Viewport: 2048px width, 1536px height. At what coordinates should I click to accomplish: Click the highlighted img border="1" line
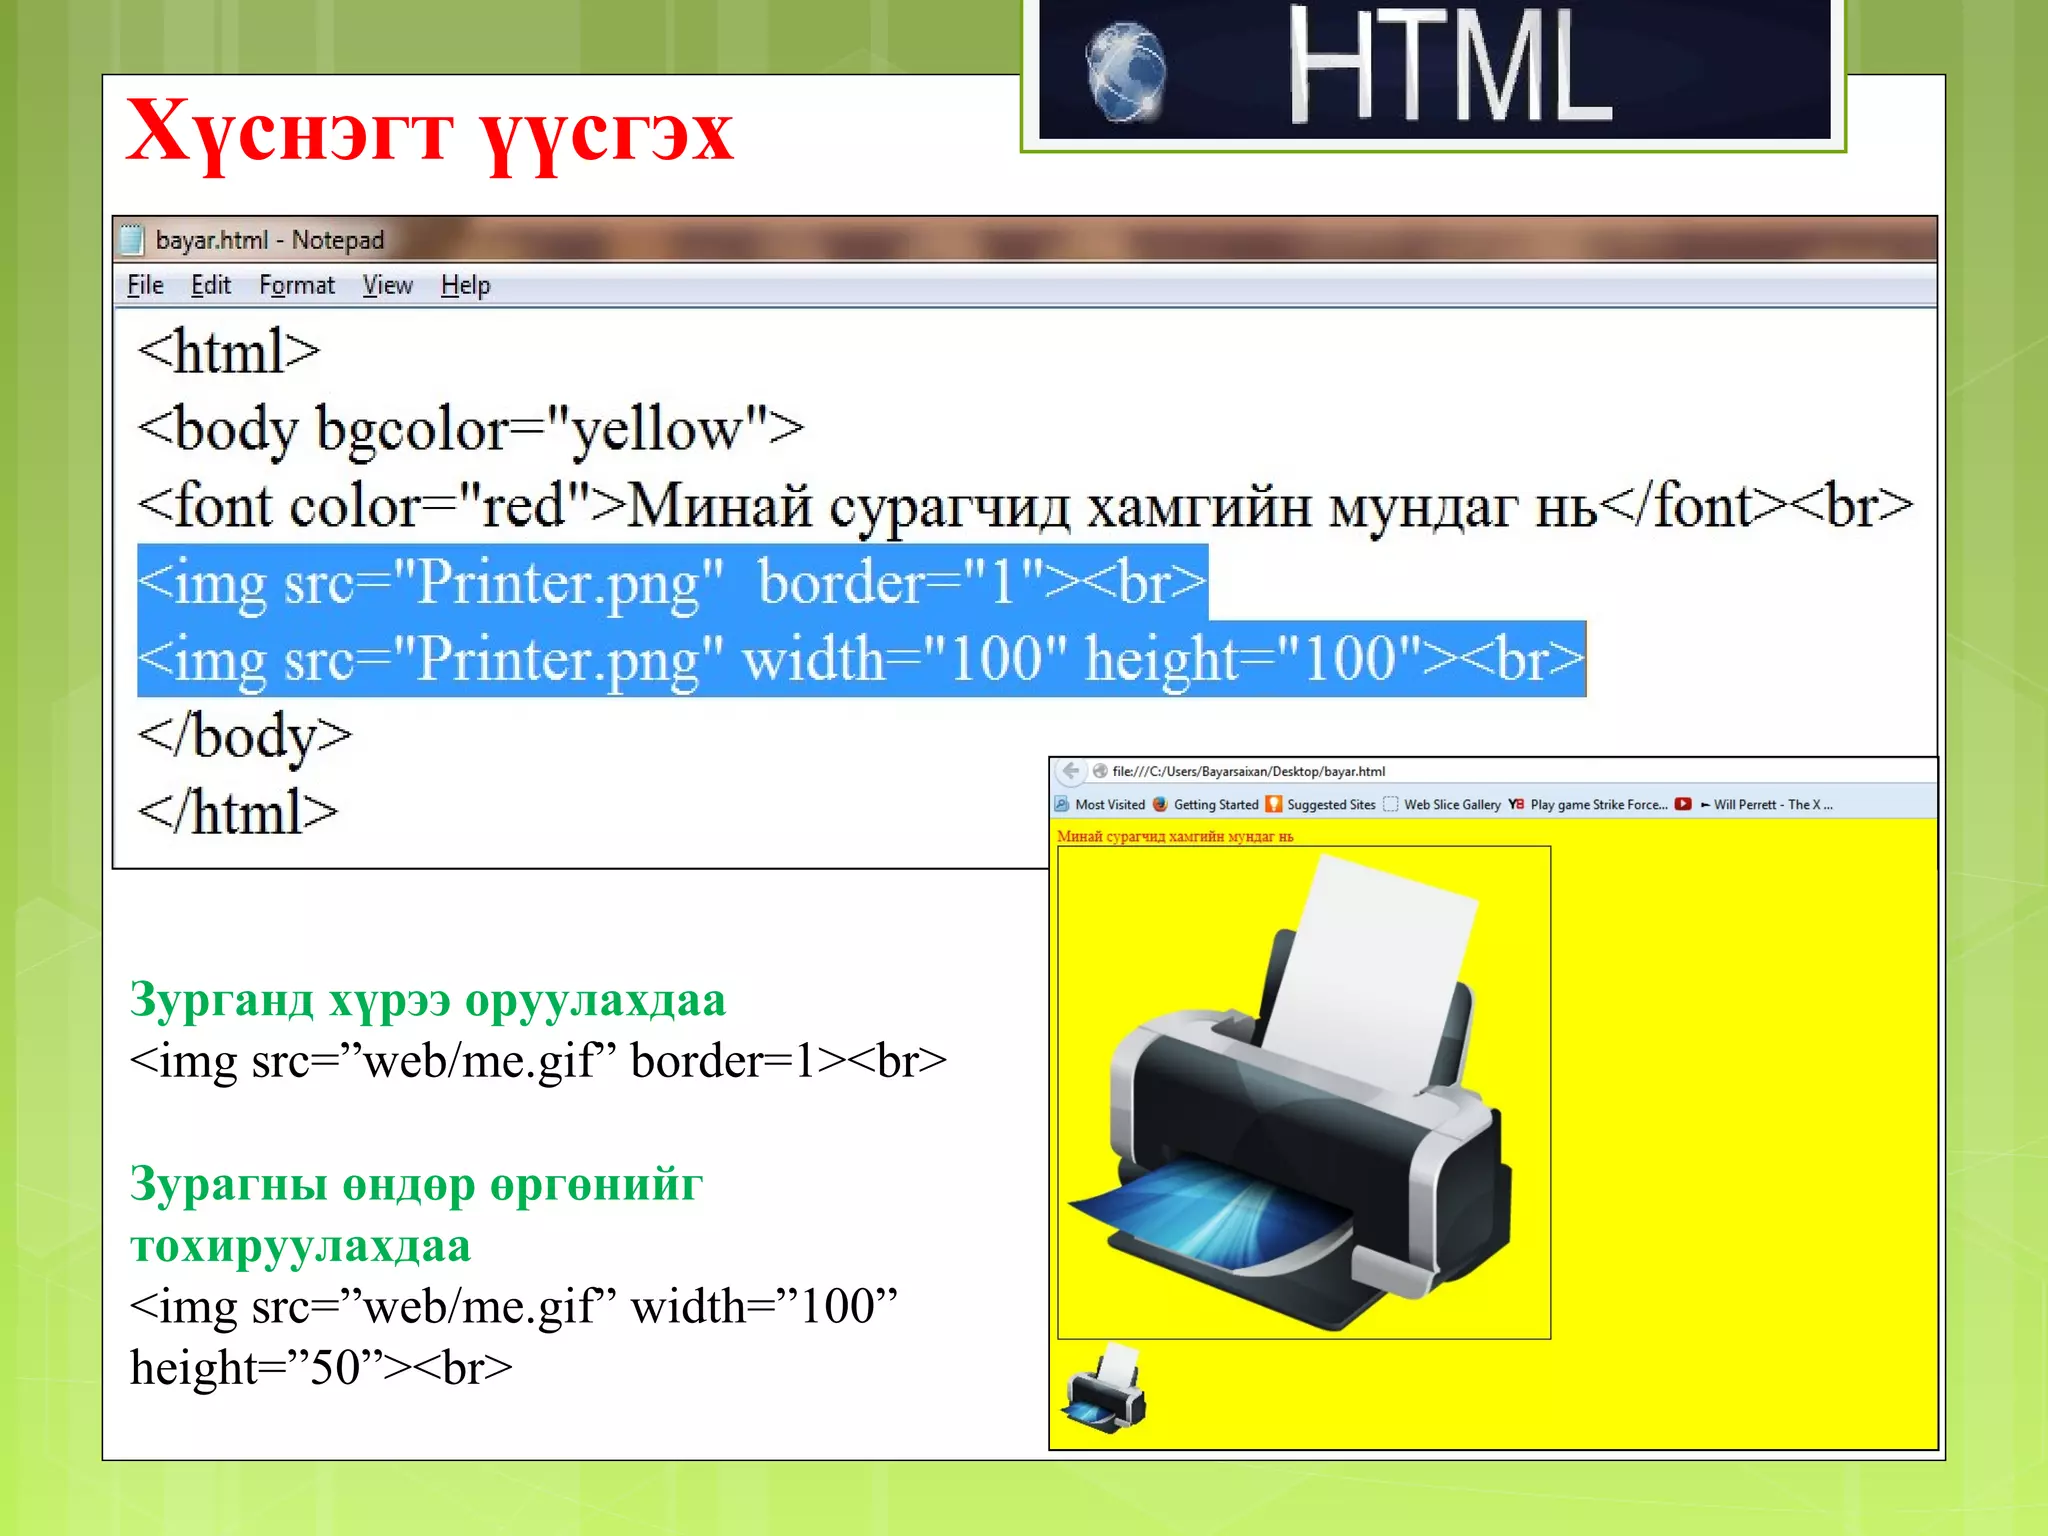[672, 582]
